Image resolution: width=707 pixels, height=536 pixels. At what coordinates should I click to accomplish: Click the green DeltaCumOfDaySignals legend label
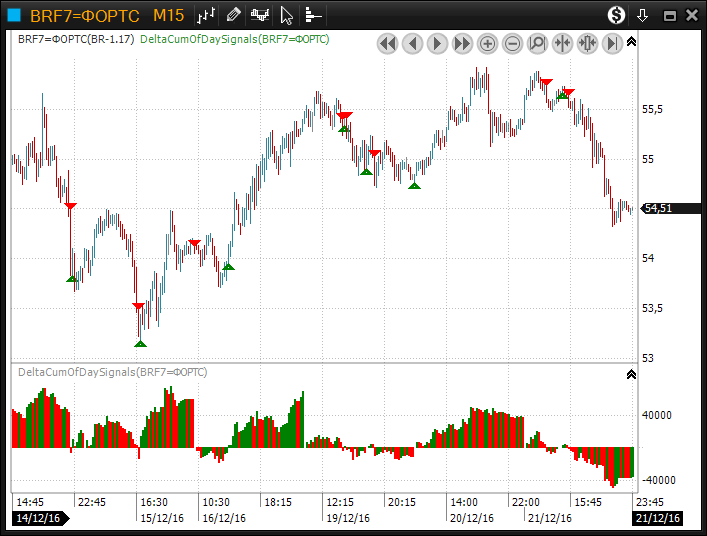click(235, 39)
